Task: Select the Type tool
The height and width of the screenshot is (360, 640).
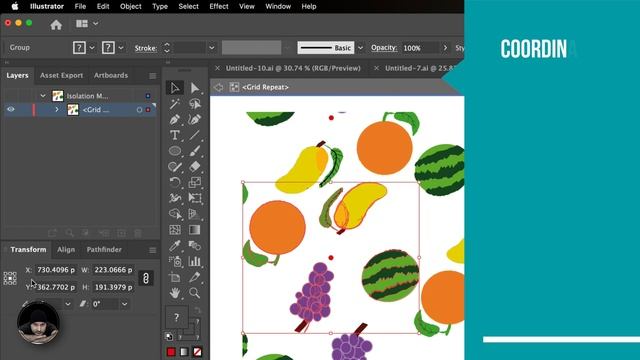Action: click(175, 135)
